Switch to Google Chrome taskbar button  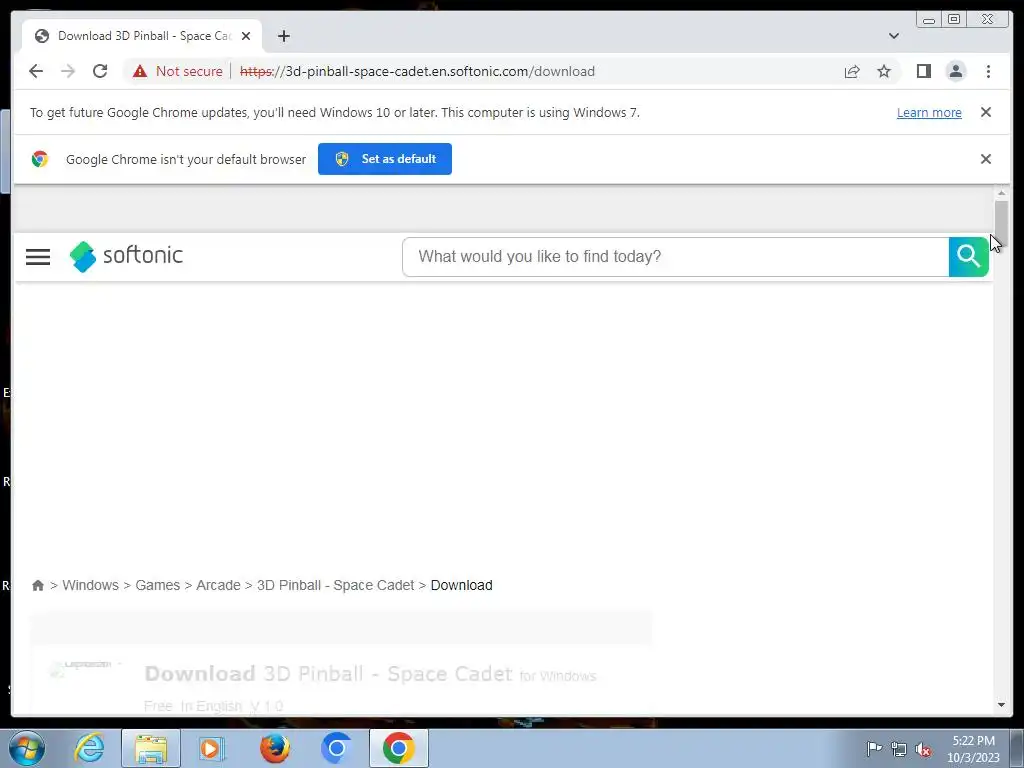click(x=399, y=748)
